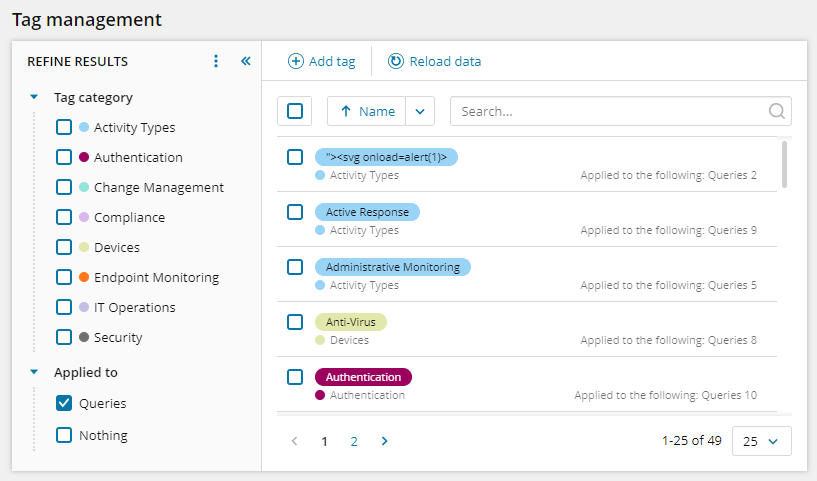
Task: Select the svg onload tag row checkbox
Action: click(295, 157)
